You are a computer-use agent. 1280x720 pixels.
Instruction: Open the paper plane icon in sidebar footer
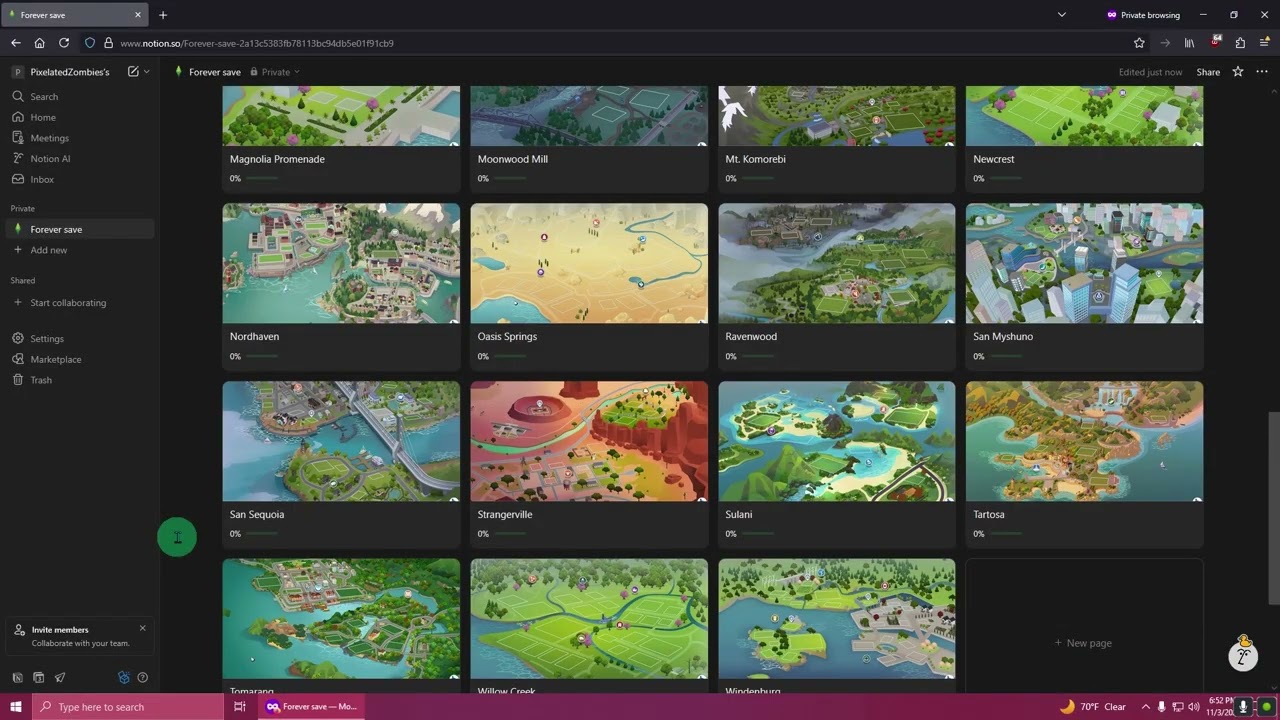[x=60, y=677]
